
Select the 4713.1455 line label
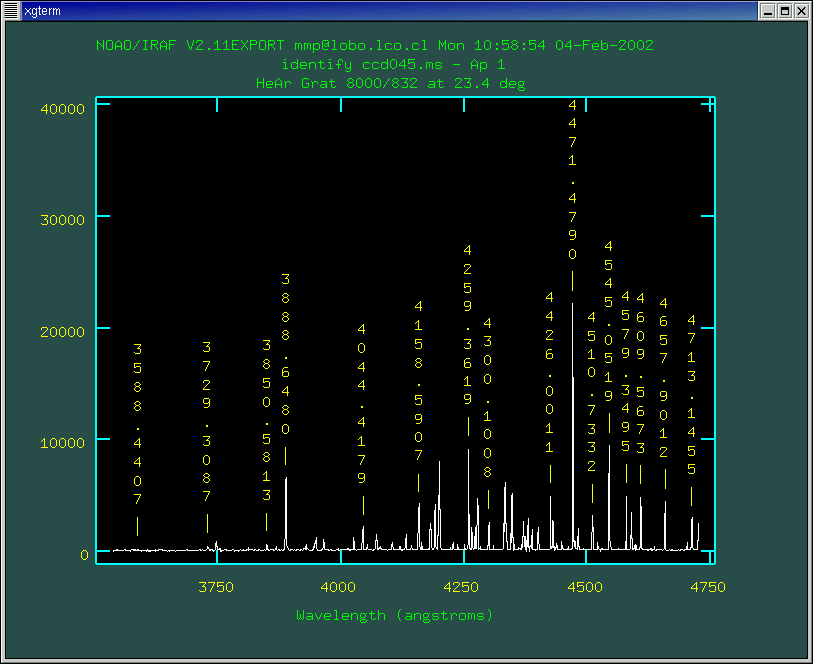tap(691, 394)
